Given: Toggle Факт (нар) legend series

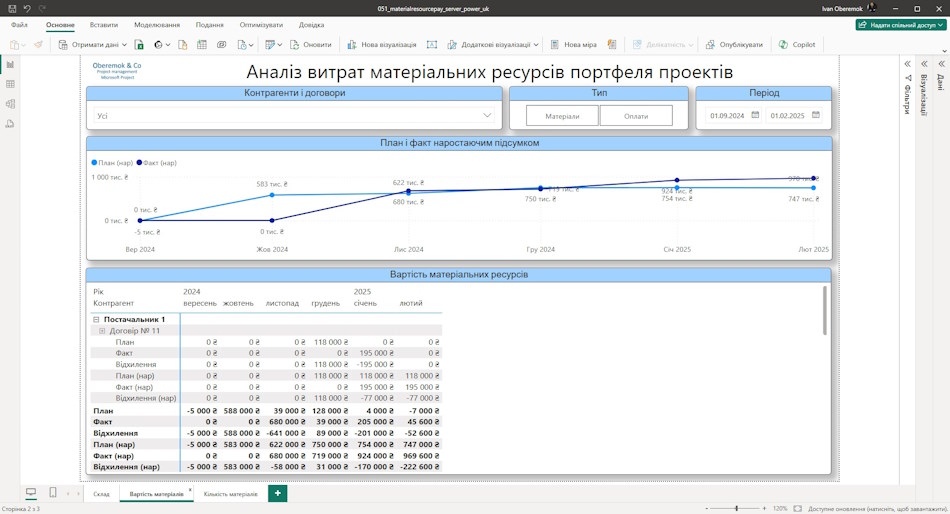Looking at the screenshot, I should [x=156, y=163].
